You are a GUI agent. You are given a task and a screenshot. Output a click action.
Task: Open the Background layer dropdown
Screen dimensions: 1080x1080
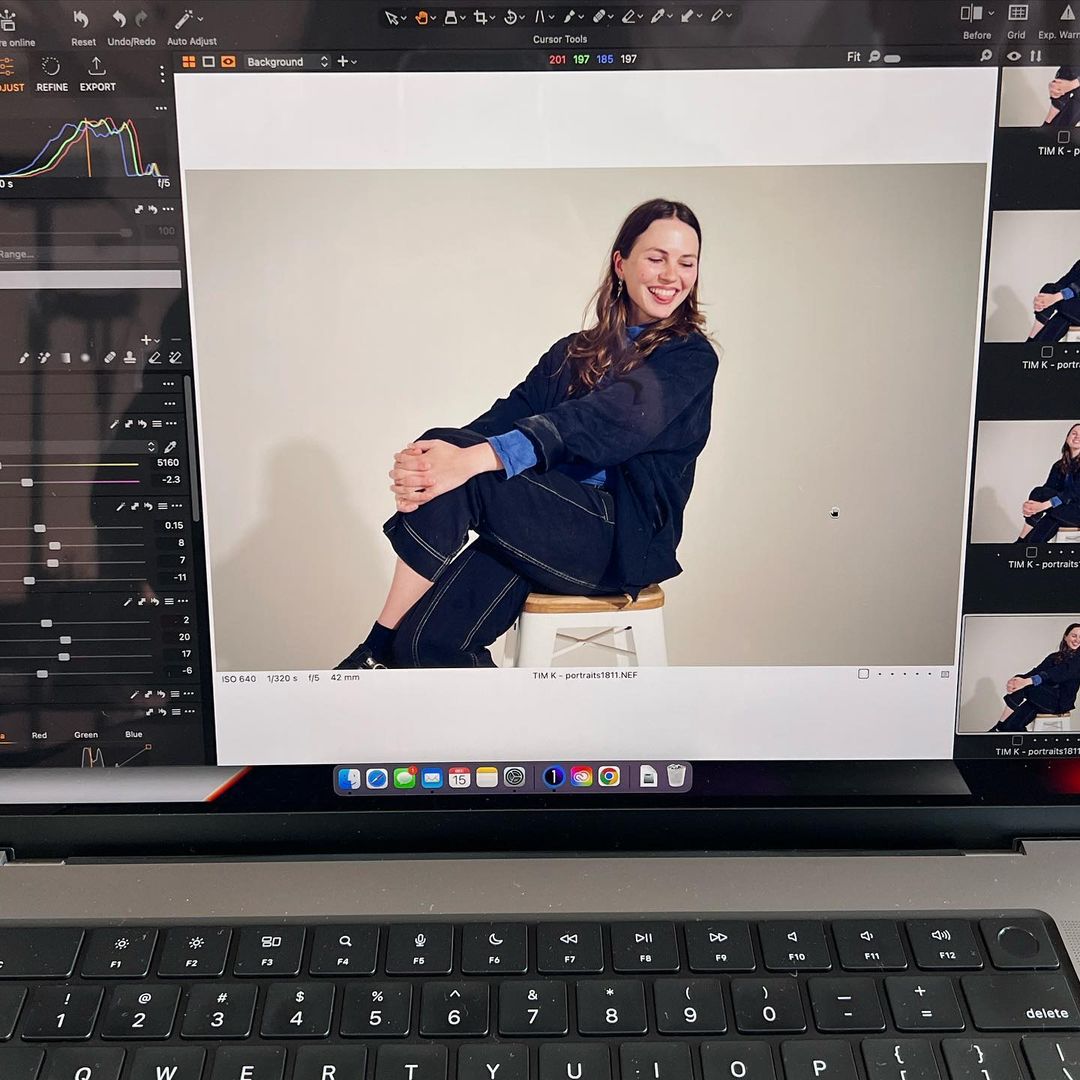[287, 62]
